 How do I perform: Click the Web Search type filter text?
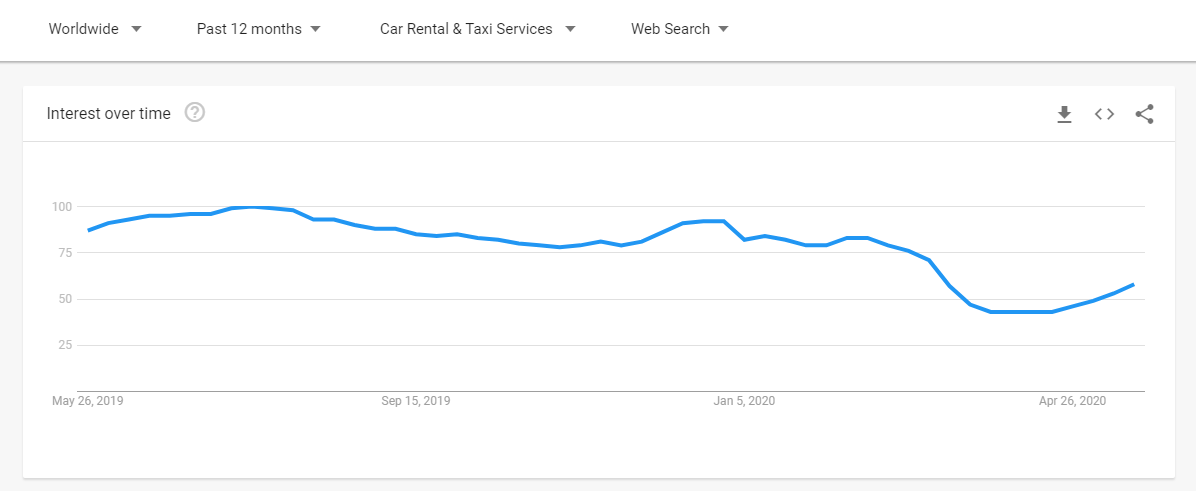click(670, 29)
